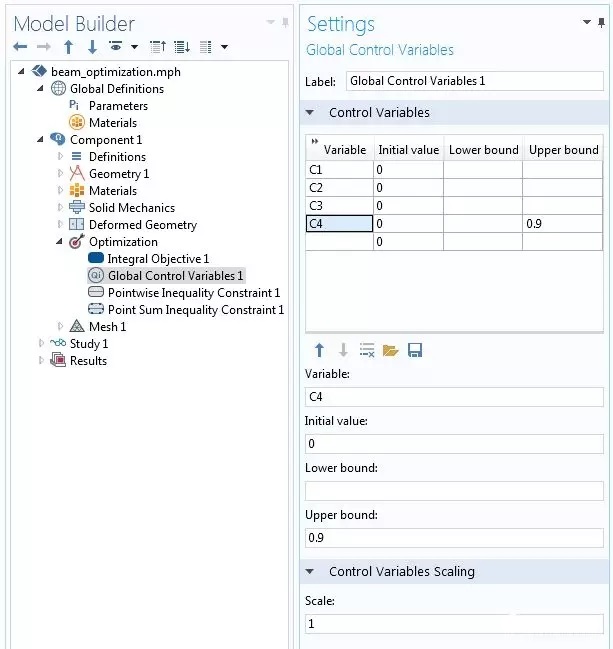The image size is (613, 649).
Task: Load table from file folder icon
Action: (390, 351)
